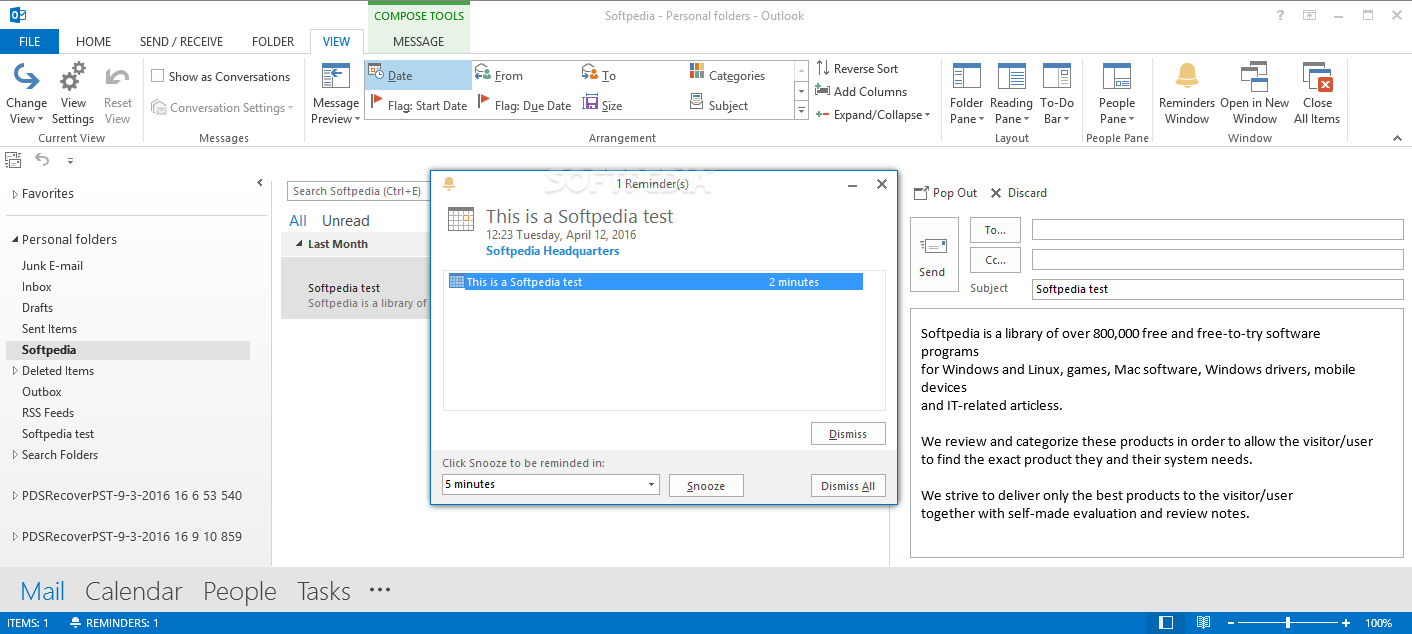1412x634 pixels.
Task: Switch to the FOLDER tab
Action: [273, 42]
